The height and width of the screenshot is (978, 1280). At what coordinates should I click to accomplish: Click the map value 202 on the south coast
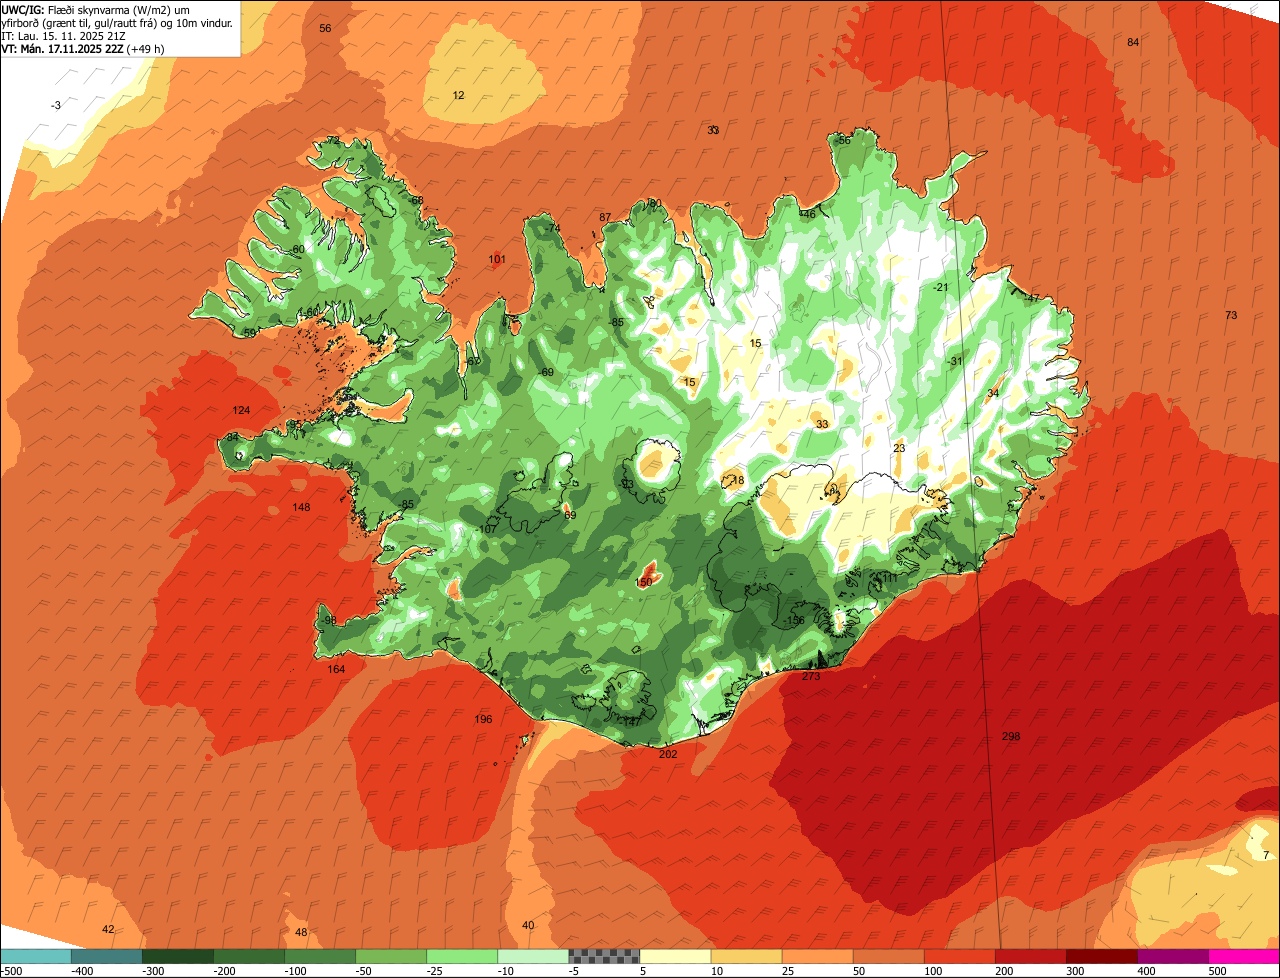668,754
